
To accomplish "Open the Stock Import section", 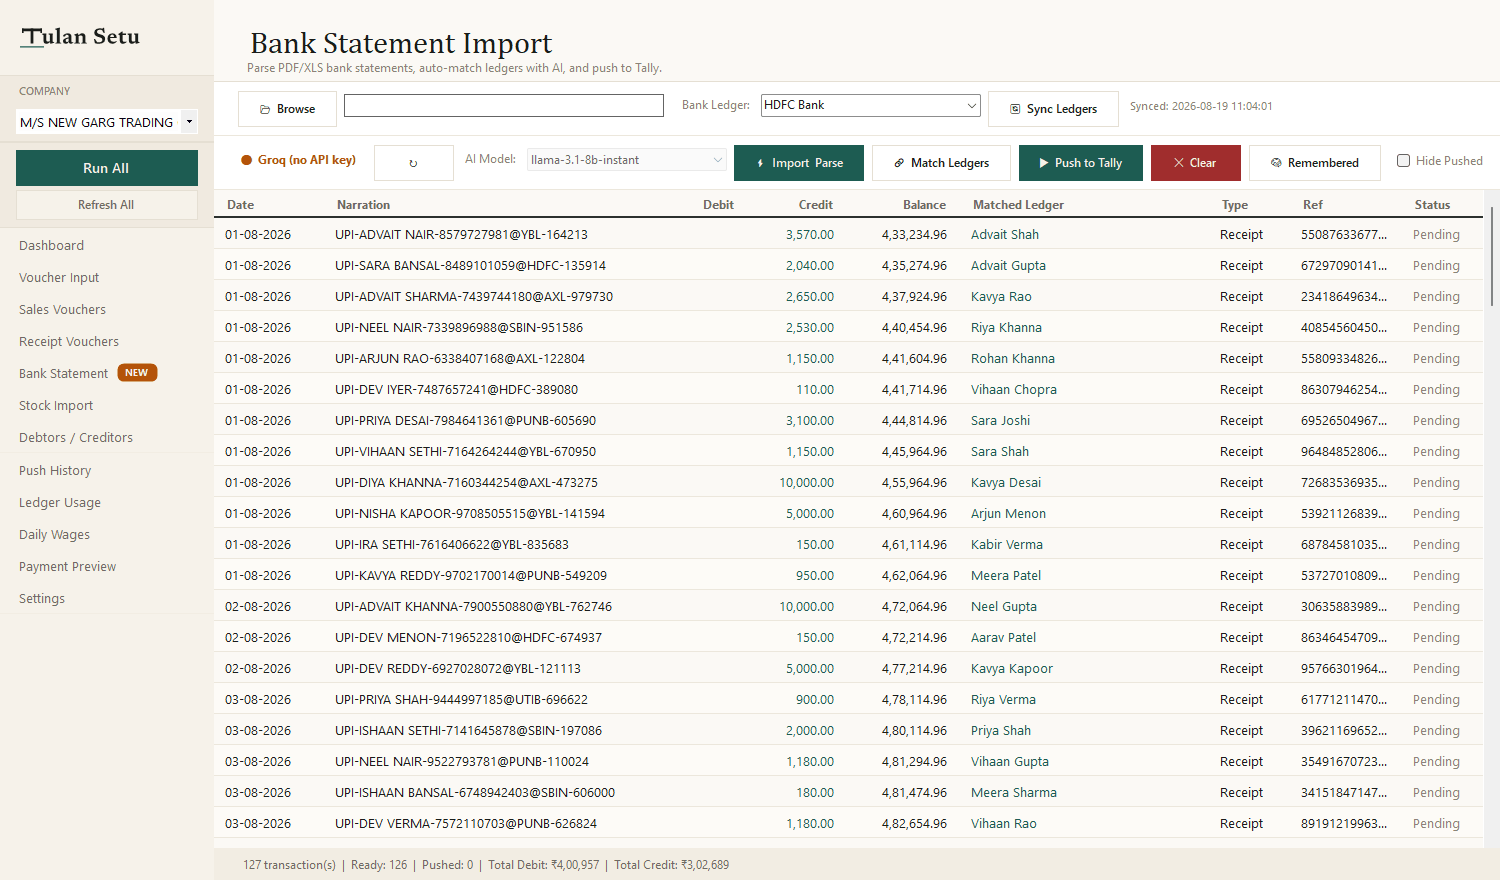I will (56, 405).
